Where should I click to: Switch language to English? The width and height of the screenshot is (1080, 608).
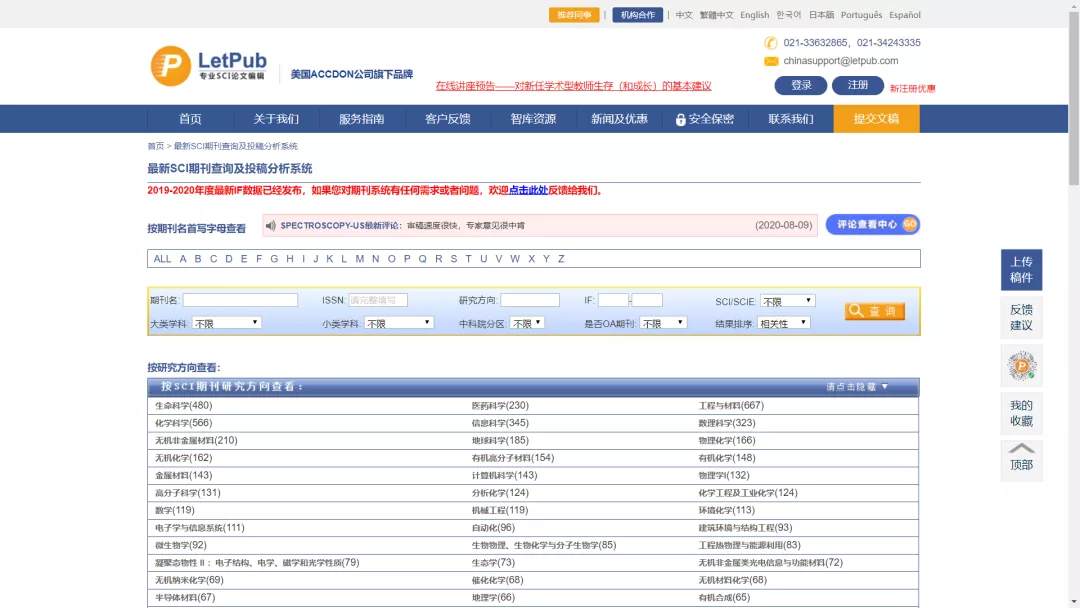click(754, 14)
